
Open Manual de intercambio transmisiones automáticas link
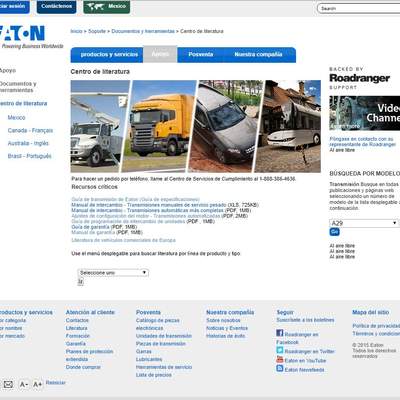click(x=147, y=210)
